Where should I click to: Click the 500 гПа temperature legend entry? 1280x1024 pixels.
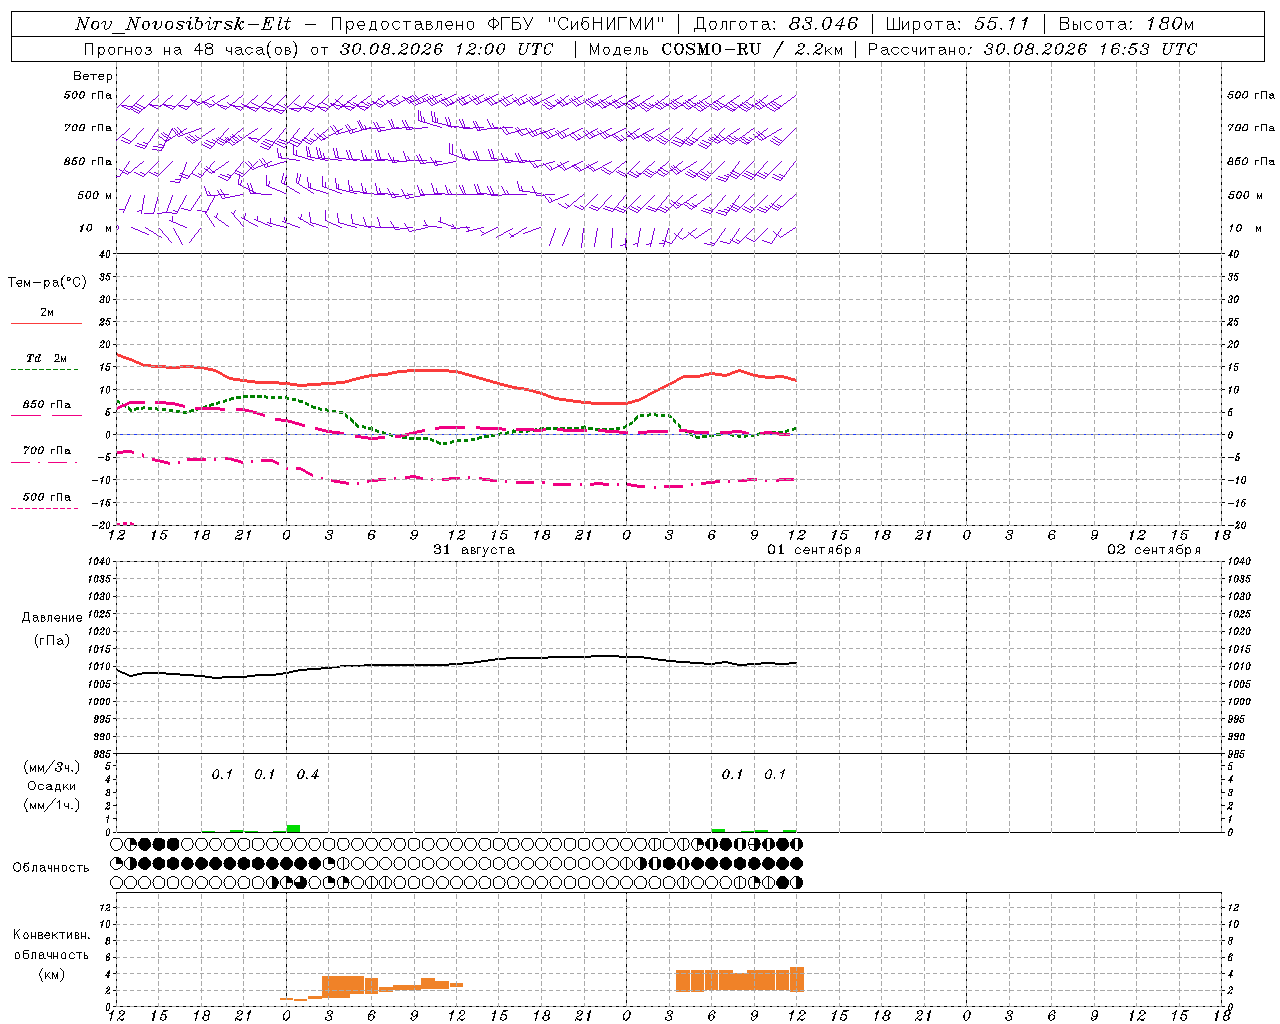[x=47, y=497]
